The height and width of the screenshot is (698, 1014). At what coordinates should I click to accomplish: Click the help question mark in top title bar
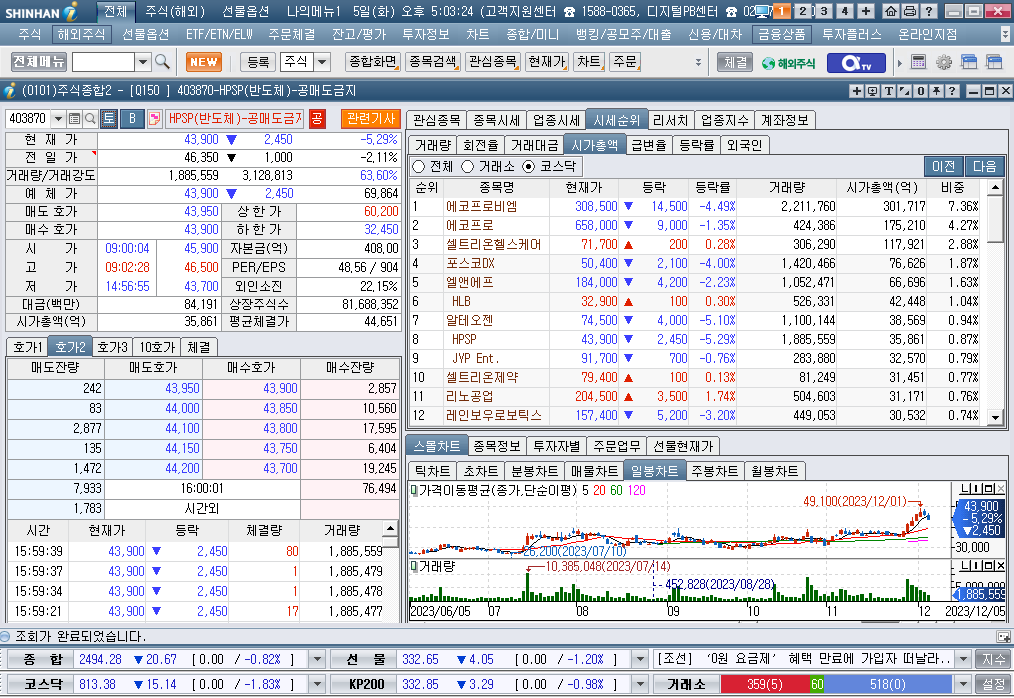(x=929, y=11)
